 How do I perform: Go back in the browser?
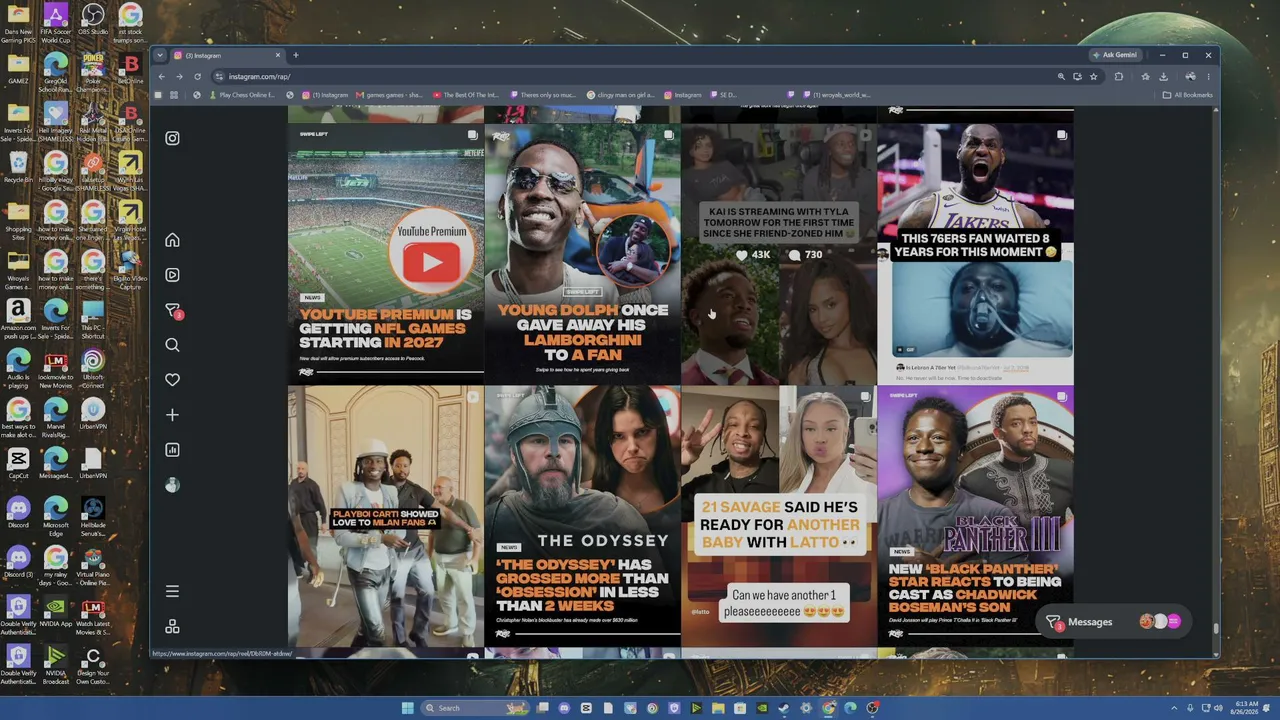pyautogui.click(x=161, y=76)
